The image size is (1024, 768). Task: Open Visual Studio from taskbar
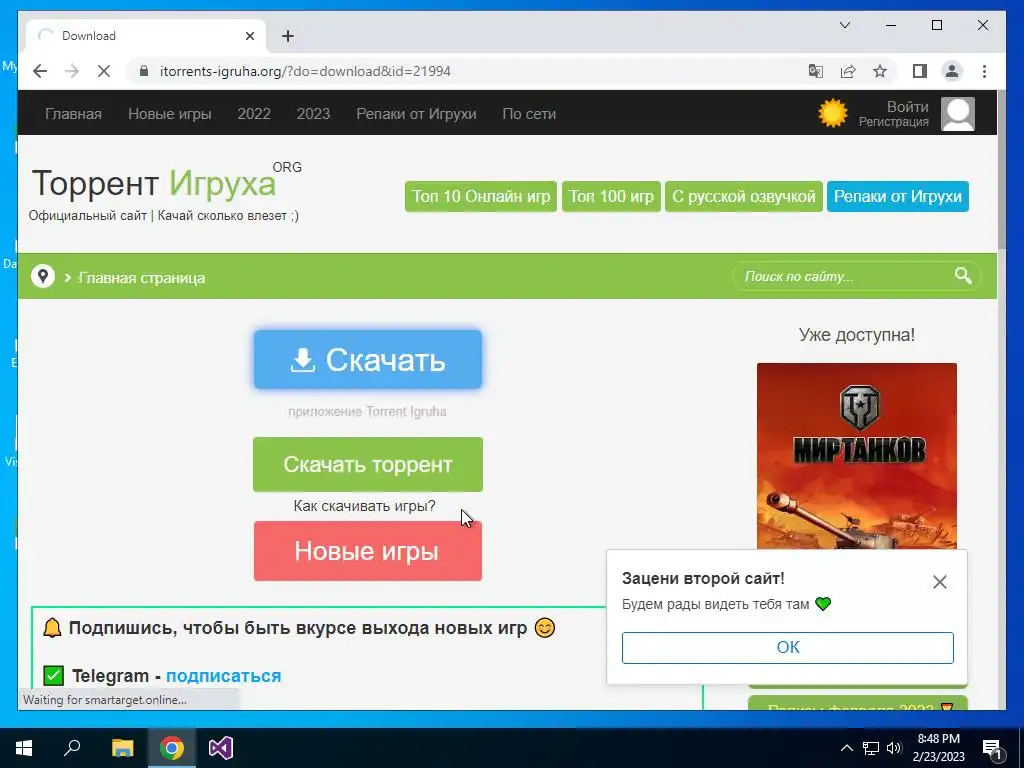coord(221,748)
